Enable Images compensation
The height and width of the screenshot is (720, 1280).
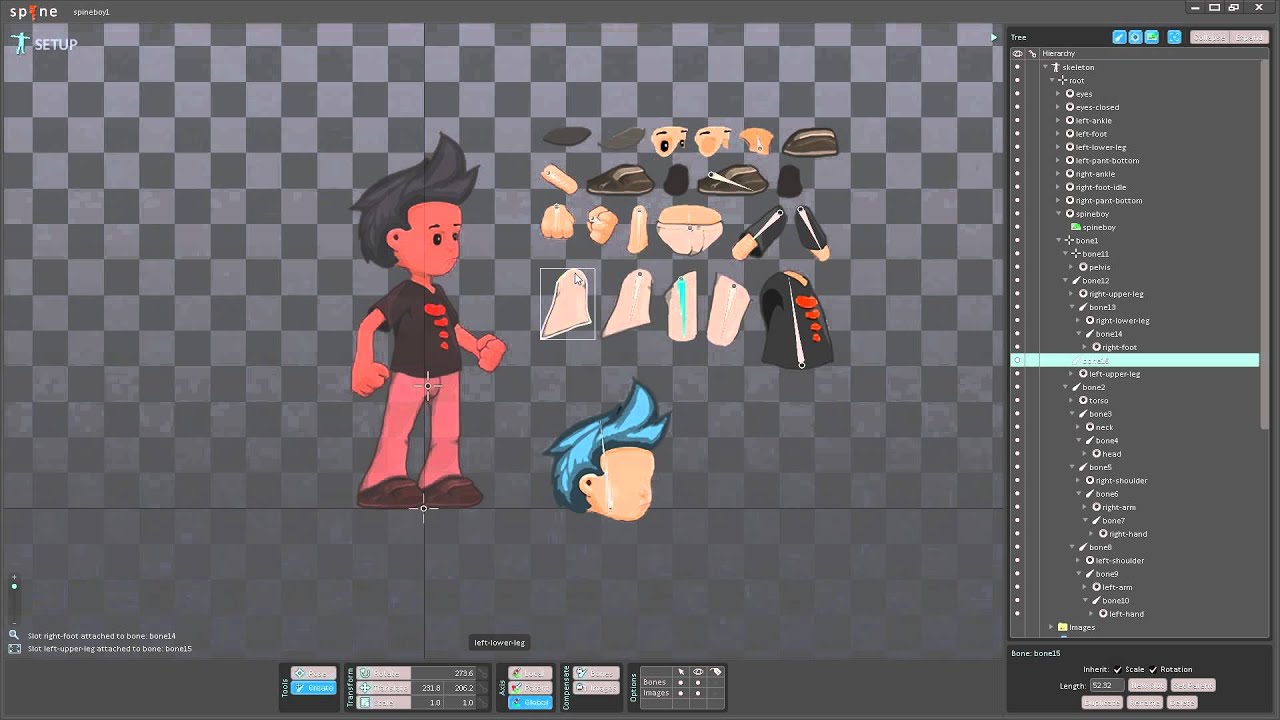pyautogui.click(x=596, y=688)
